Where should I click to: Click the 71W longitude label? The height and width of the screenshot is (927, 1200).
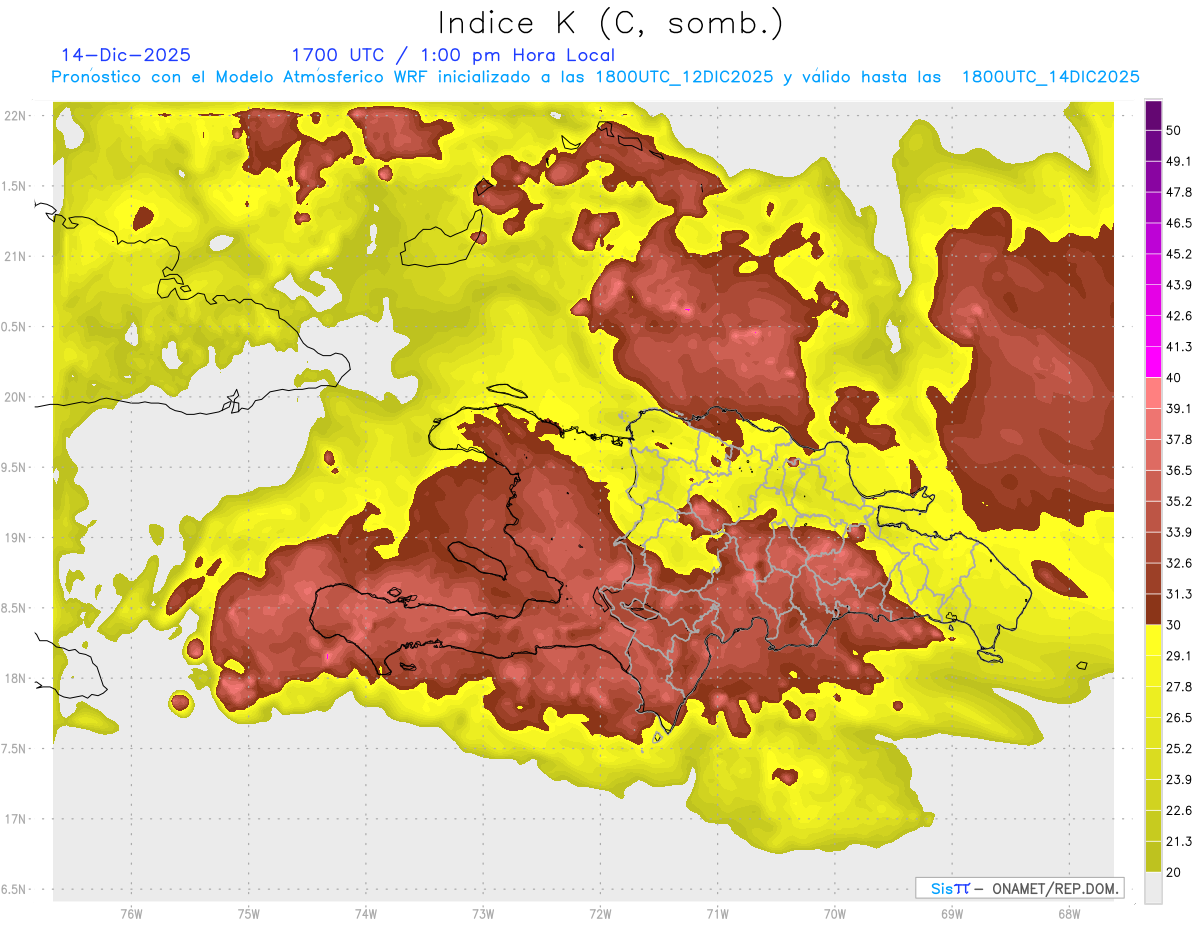tap(716, 913)
